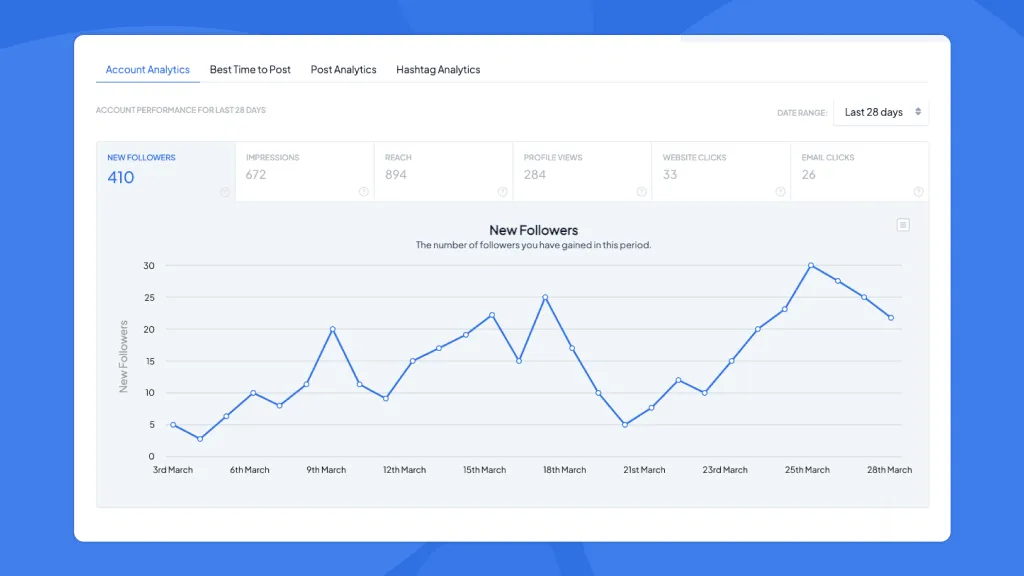The image size is (1024, 576).
Task: Click the help icon in Impressions card
Action: point(364,192)
